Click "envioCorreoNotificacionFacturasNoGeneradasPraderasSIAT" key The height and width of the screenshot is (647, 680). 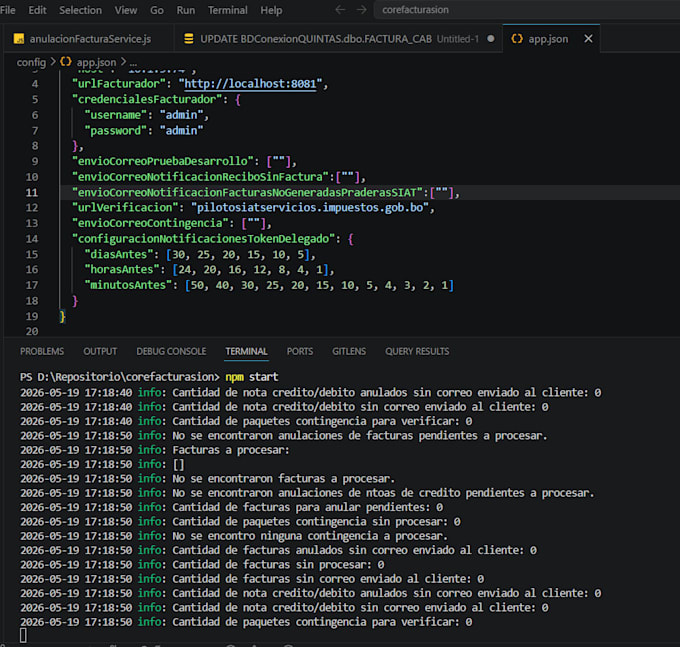click(x=247, y=193)
